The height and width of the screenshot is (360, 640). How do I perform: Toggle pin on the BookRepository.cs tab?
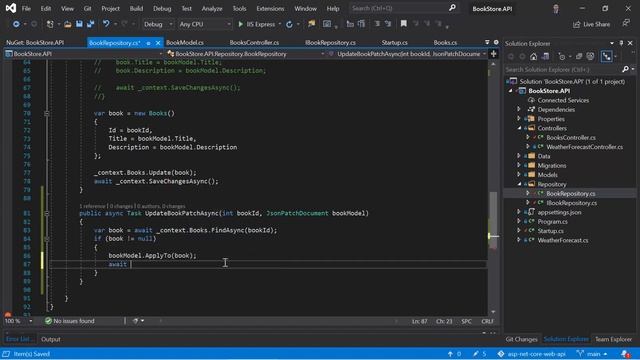(149, 43)
